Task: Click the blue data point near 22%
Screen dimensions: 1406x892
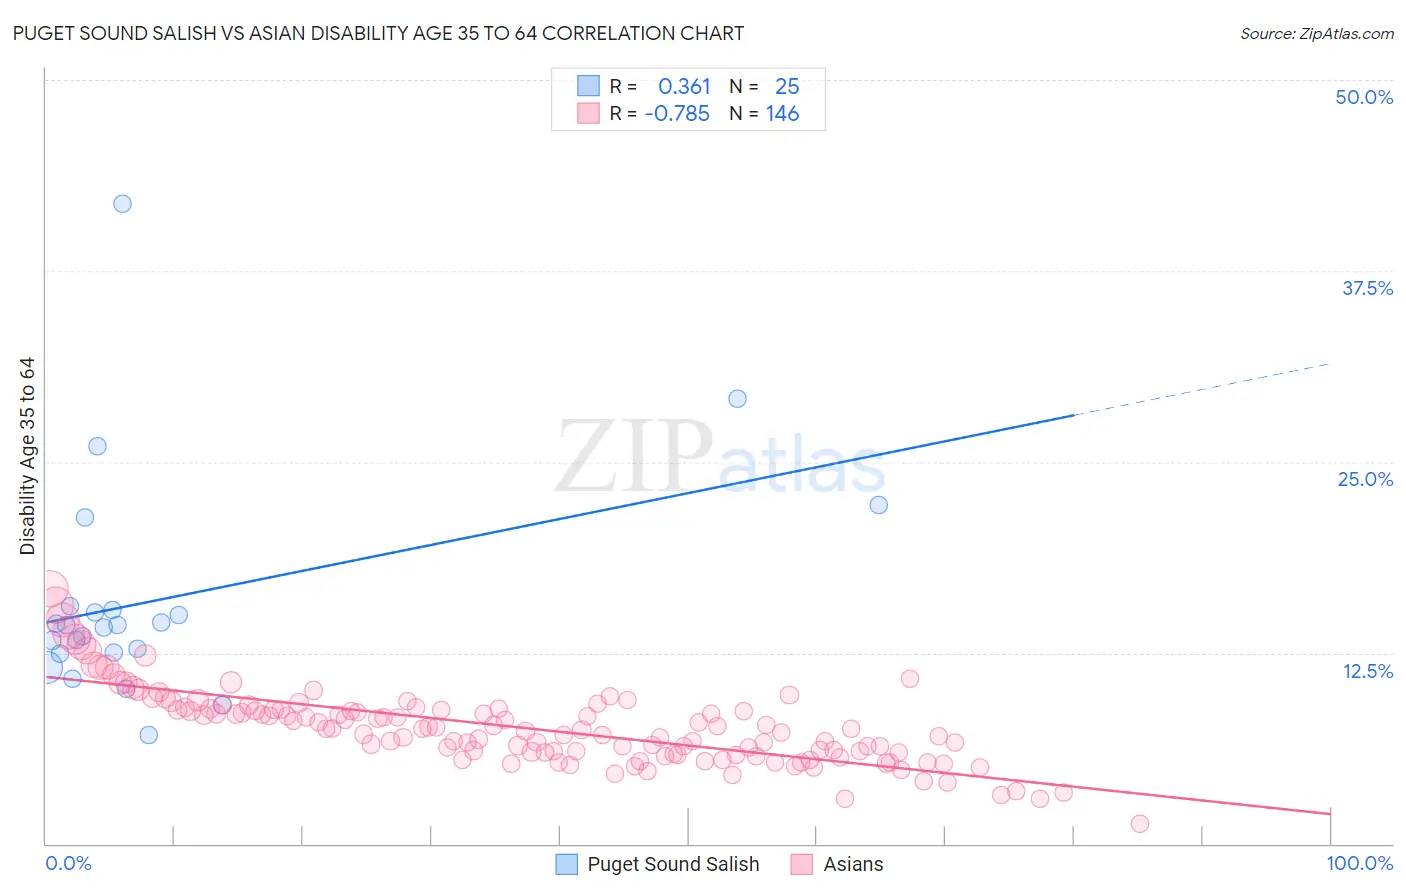Action: (878, 504)
